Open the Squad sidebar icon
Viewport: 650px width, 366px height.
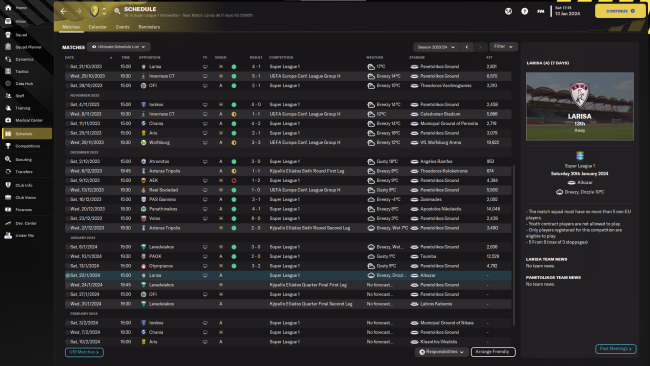point(8,35)
